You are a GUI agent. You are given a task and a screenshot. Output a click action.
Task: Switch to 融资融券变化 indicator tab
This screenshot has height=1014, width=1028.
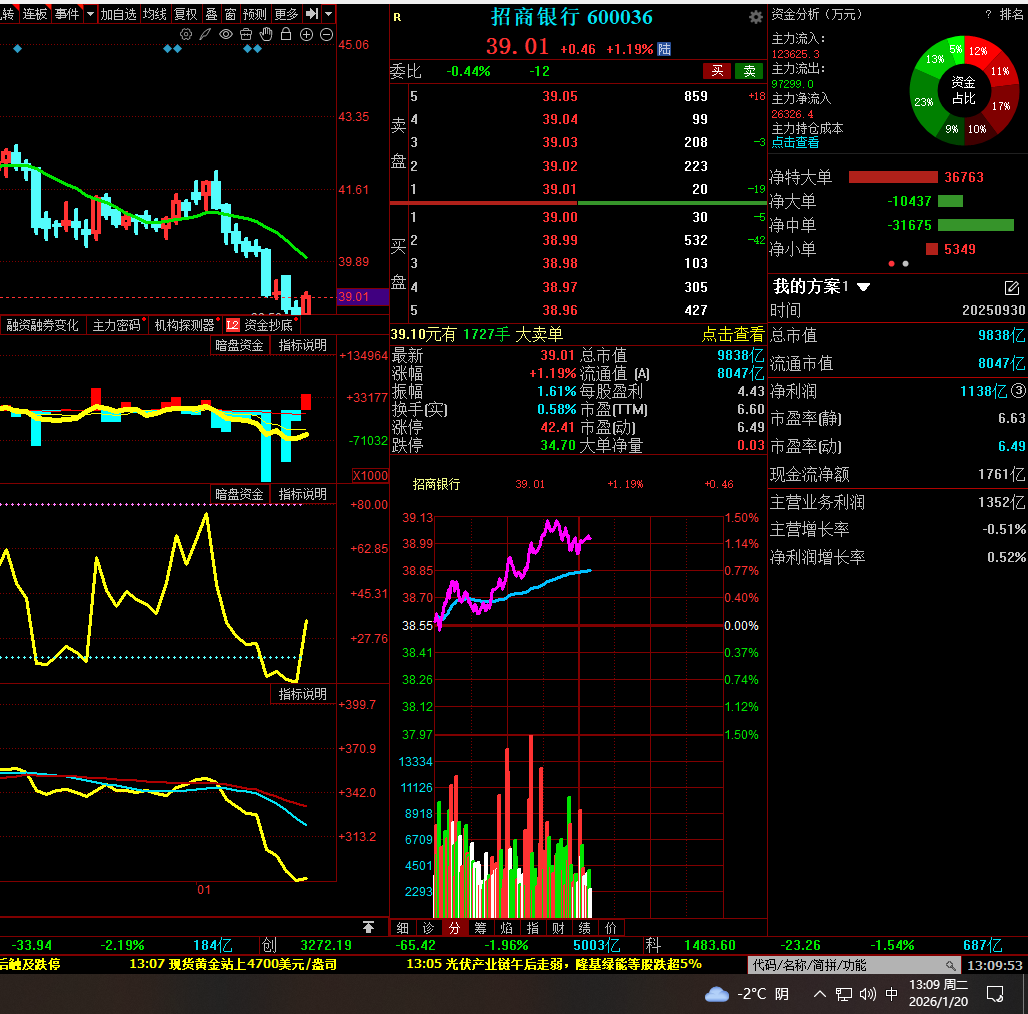[42, 325]
